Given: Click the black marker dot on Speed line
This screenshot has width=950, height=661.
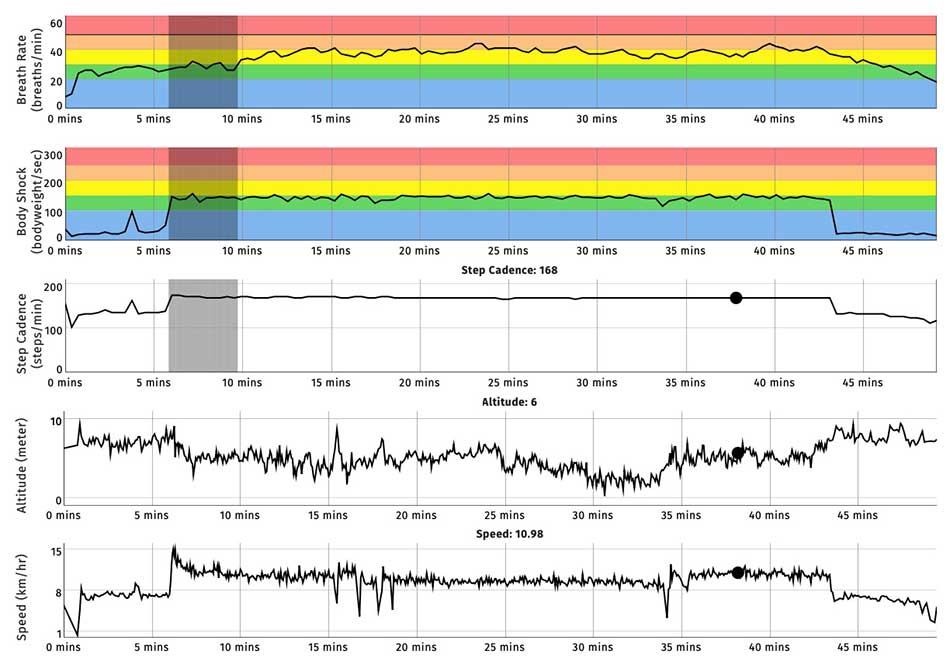Looking at the screenshot, I should point(737,572).
